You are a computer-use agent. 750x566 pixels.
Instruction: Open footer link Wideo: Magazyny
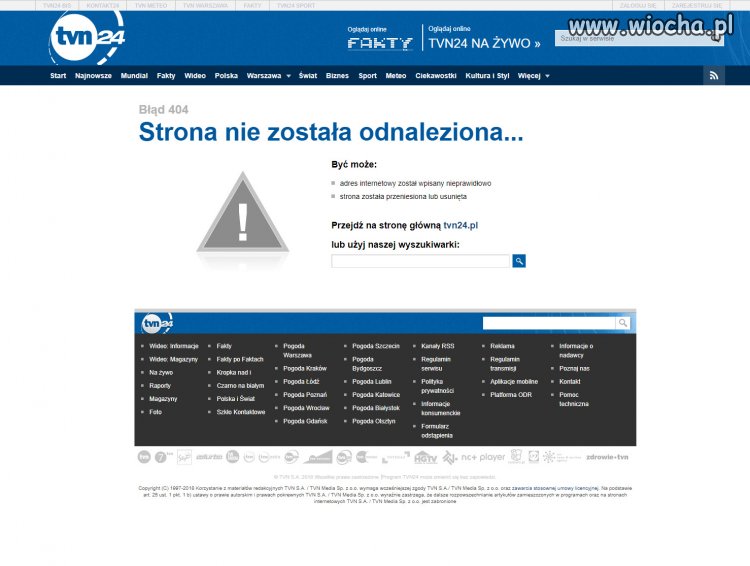tap(173, 359)
